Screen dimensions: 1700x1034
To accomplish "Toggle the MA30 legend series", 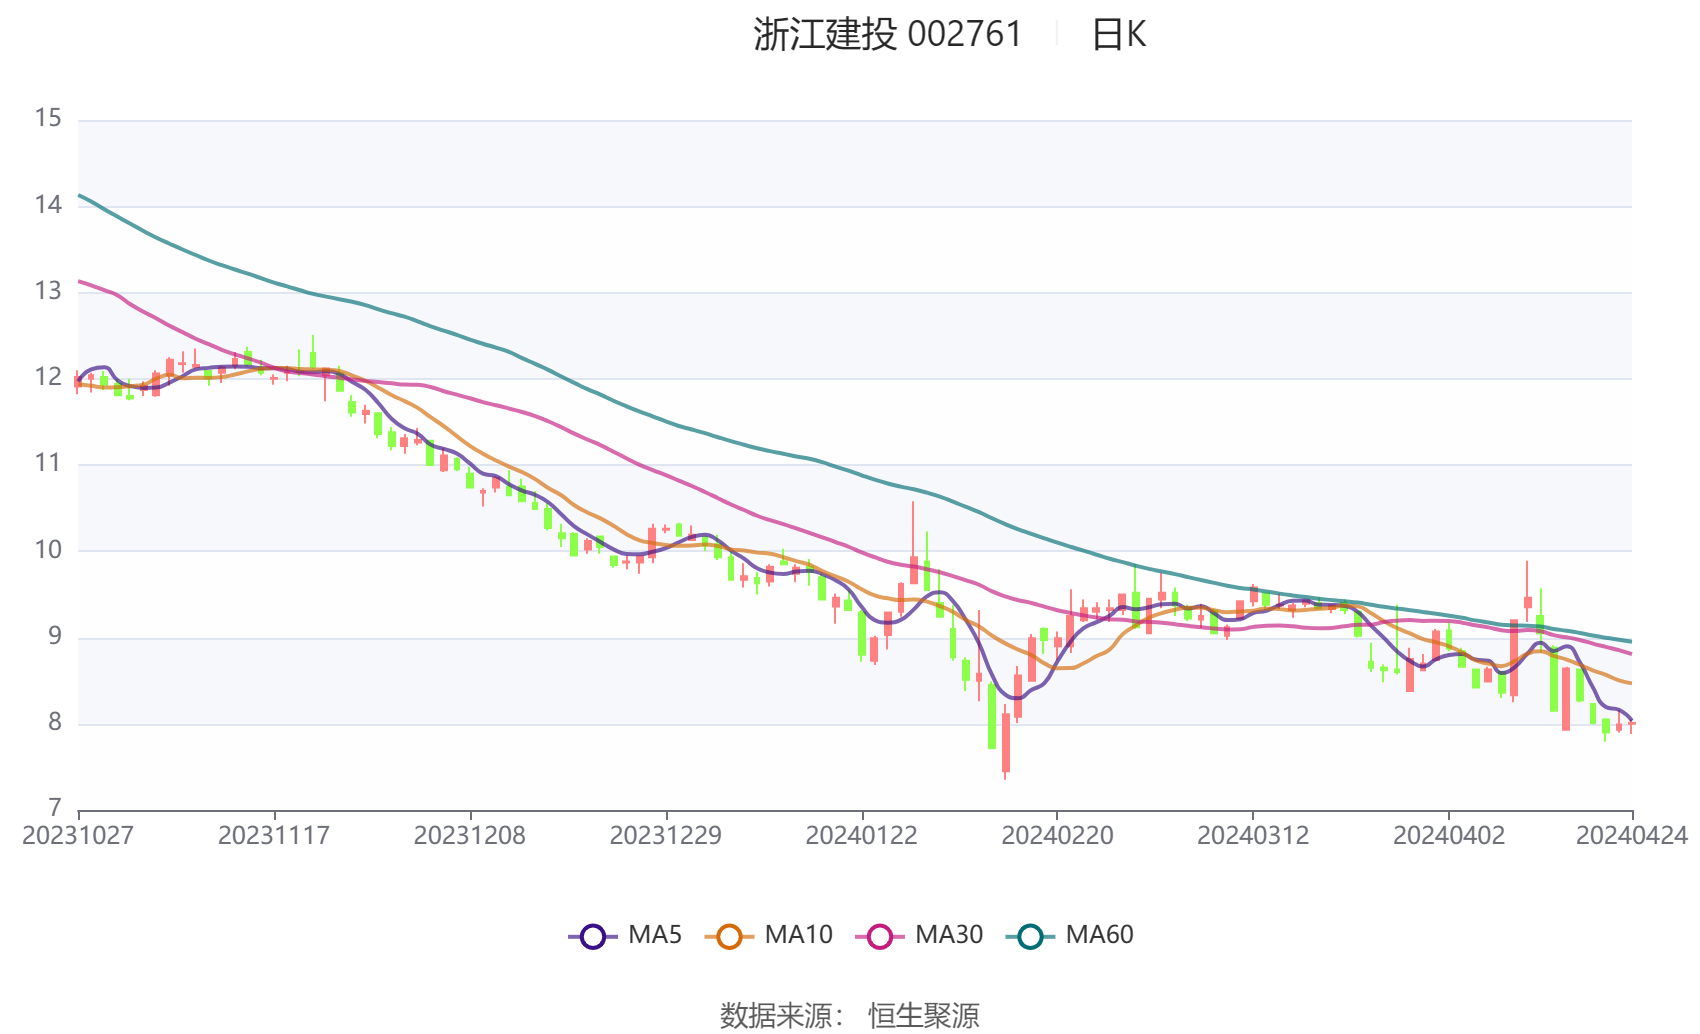I will click(x=919, y=936).
